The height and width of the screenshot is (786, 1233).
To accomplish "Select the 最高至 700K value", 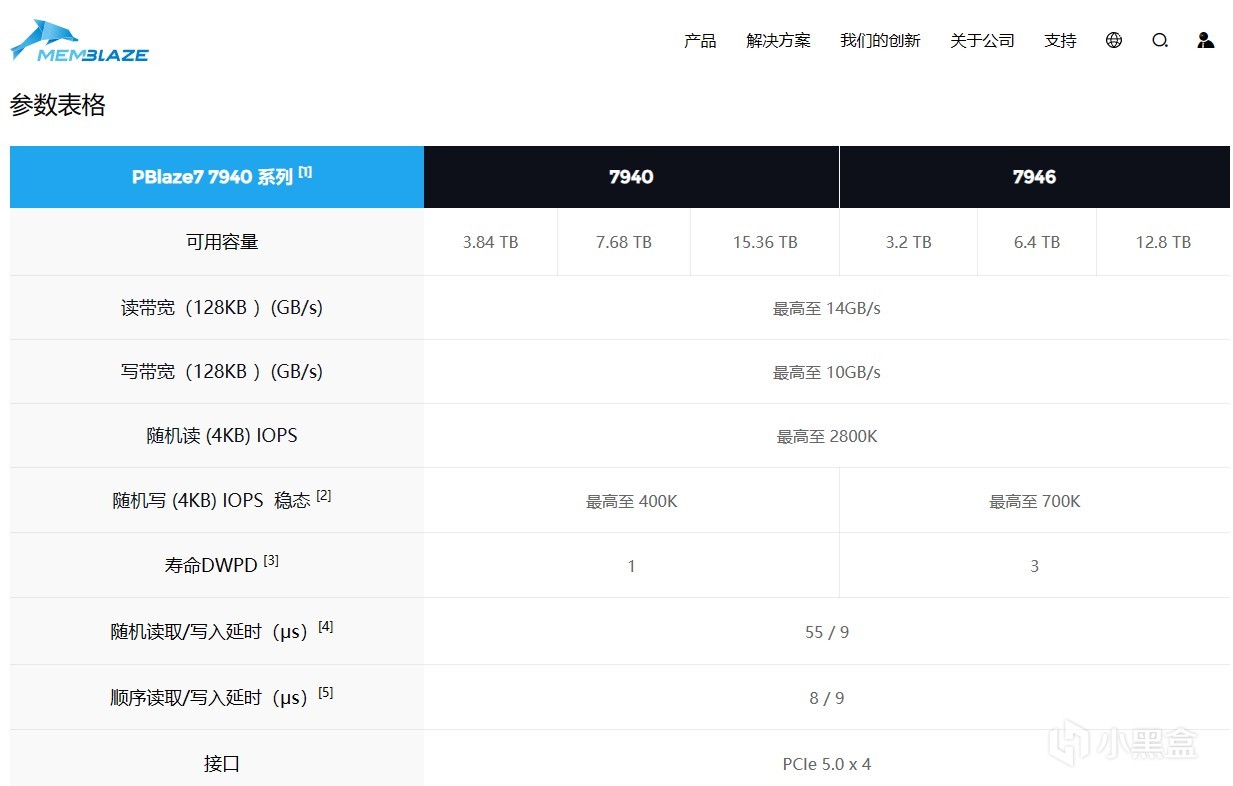I will (1034, 502).
